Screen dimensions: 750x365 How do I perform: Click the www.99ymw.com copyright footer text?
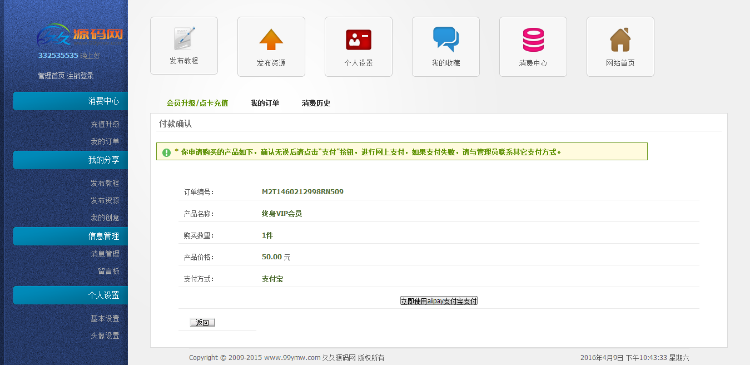(x=287, y=358)
